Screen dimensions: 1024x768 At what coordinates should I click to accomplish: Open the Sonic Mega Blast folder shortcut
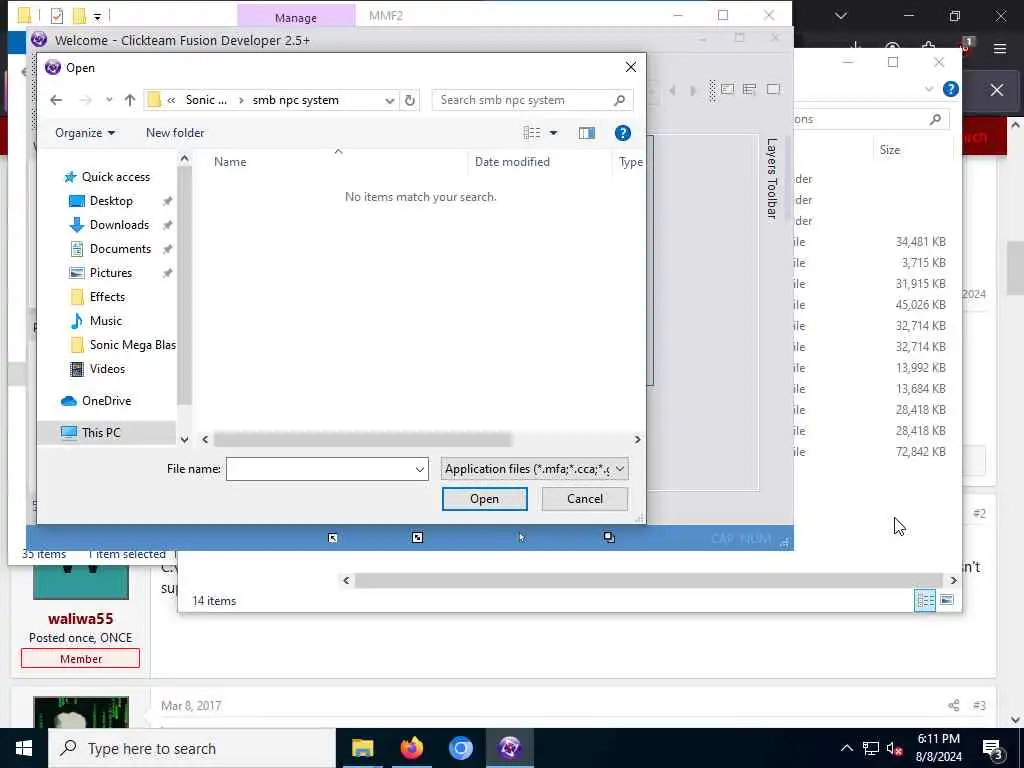pos(133,345)
